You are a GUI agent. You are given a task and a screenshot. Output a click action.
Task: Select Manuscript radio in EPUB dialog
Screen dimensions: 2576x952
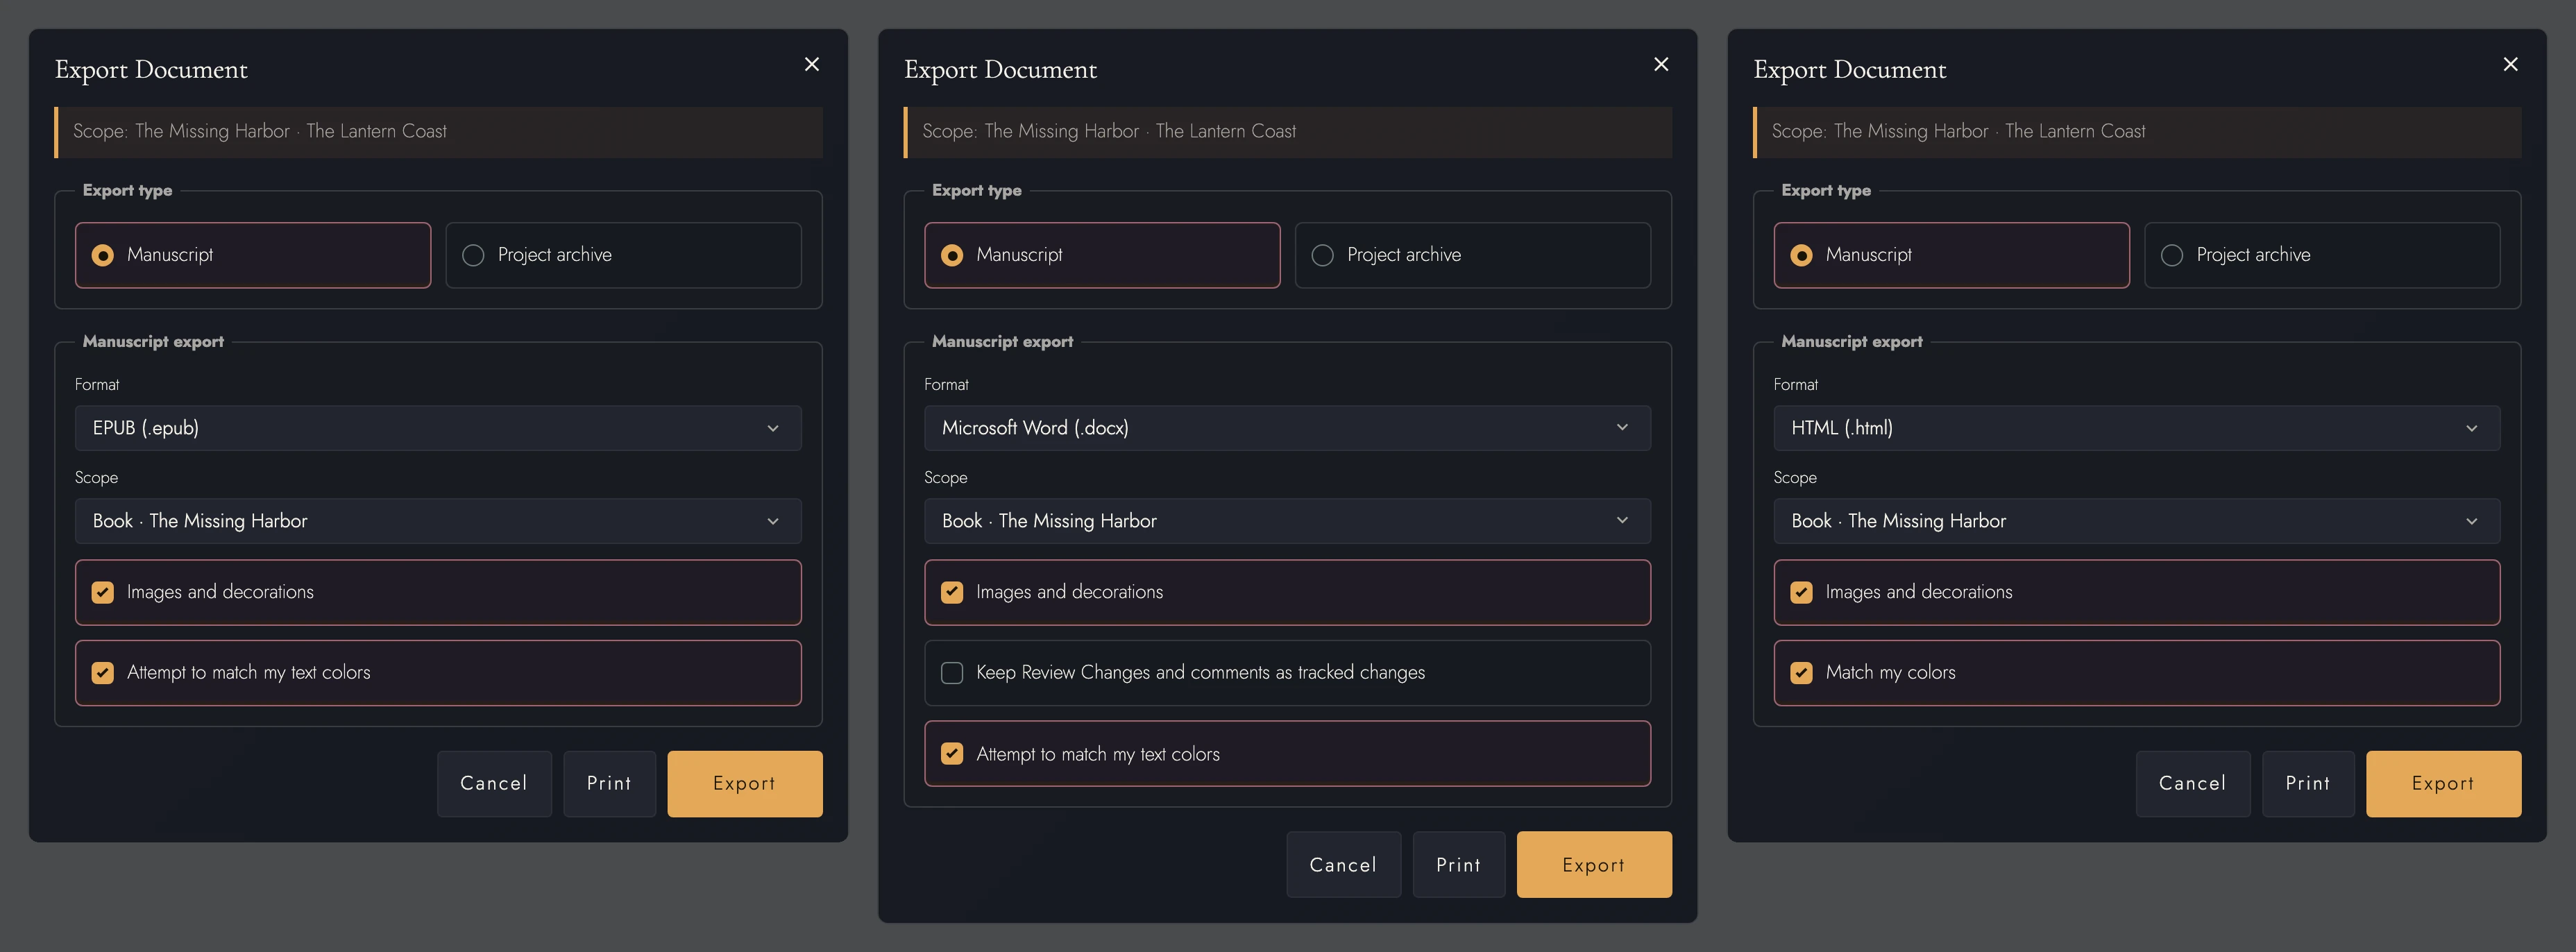(x=102, y=255)
